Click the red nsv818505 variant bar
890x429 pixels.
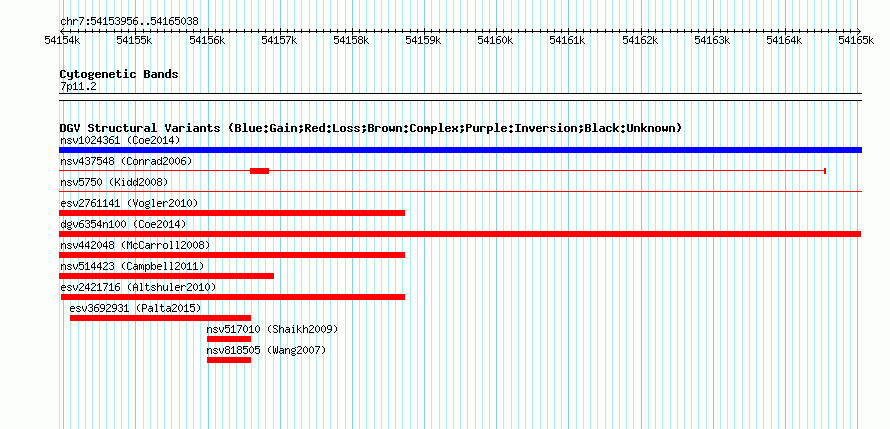[x=229, y=360]
